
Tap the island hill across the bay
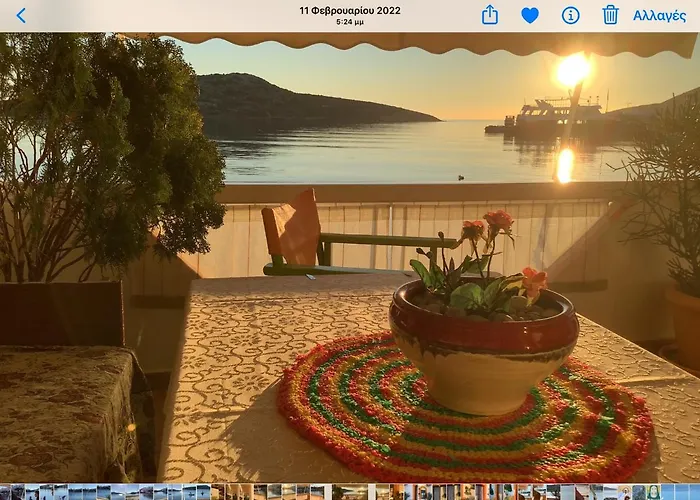tap(300, 100)
